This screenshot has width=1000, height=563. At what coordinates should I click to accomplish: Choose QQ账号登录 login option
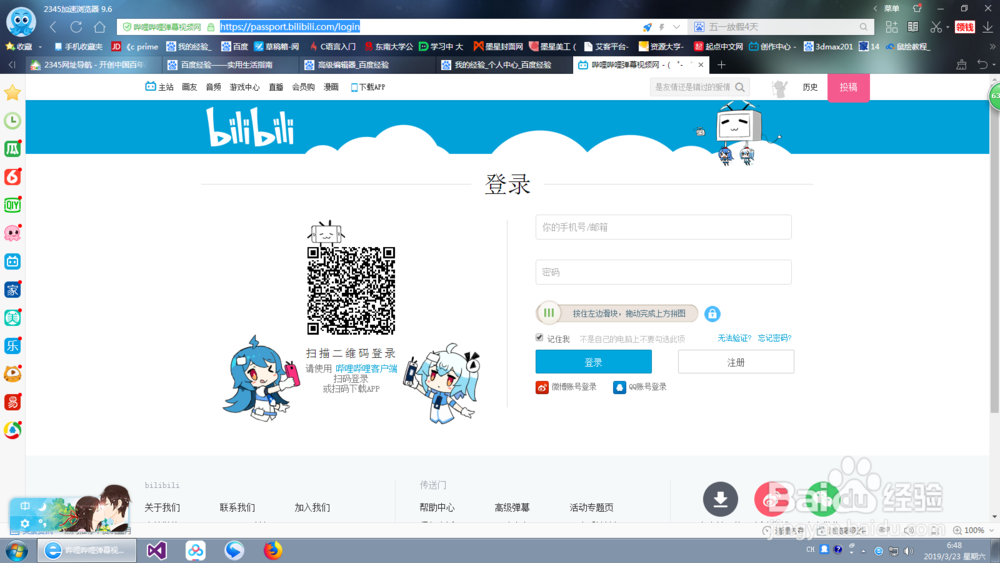(x=640, y=387)
